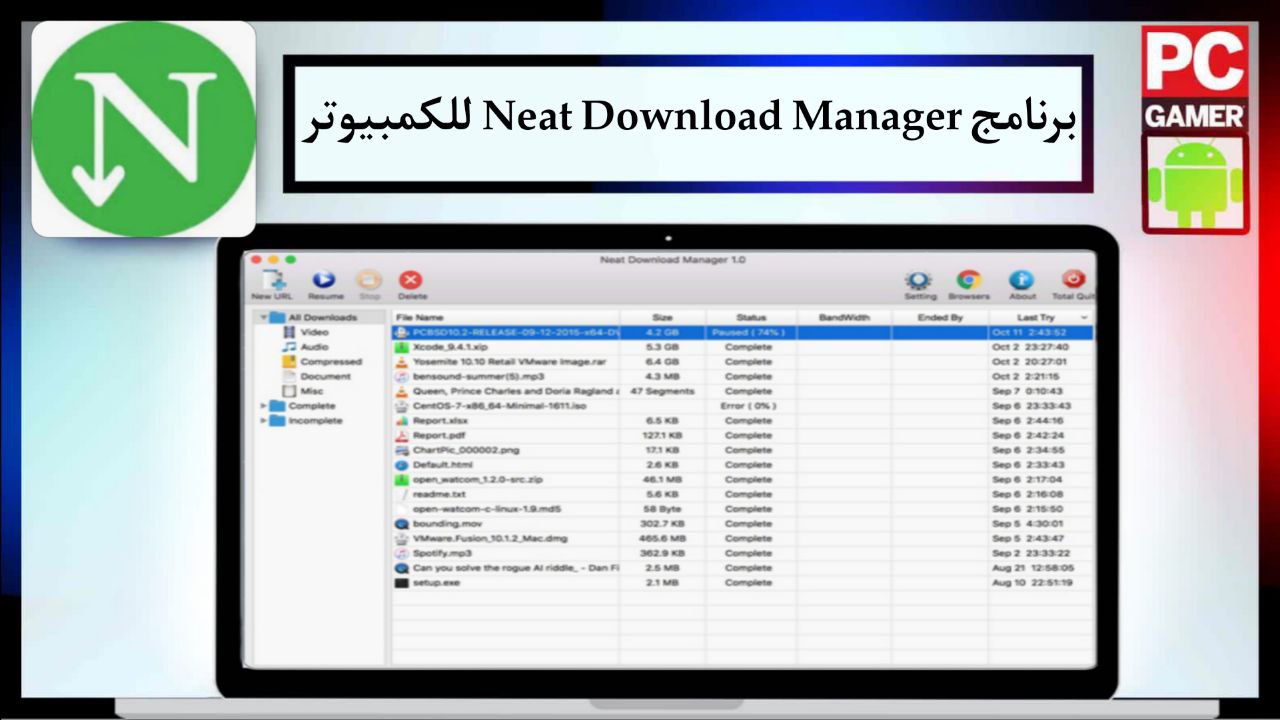1280x720 pixels.
Task: Select CentOS-7-x86_64-Minimal-1611.iso row
Action: (x=742, y=406)
